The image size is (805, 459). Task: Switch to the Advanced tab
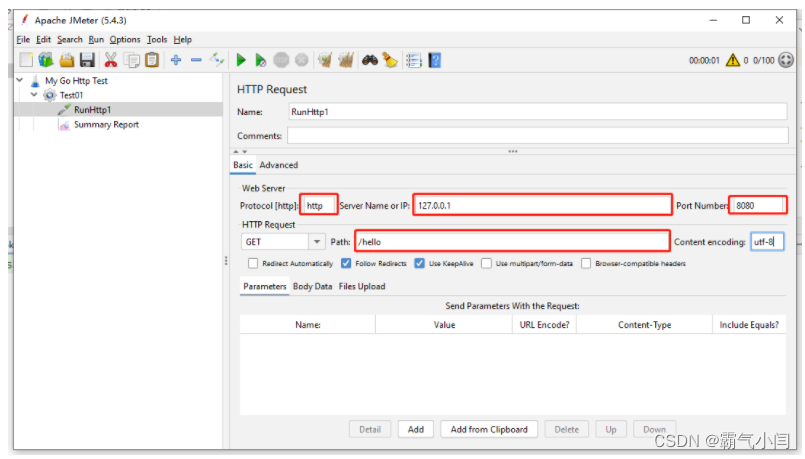(279, 165)
